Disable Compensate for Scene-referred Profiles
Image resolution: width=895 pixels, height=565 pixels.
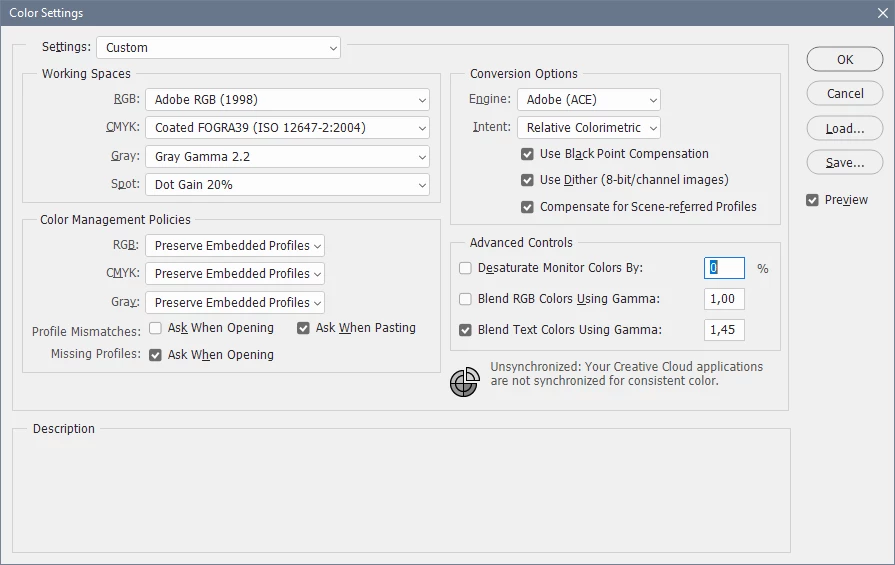pyautogui.click(x=527, y=207)
